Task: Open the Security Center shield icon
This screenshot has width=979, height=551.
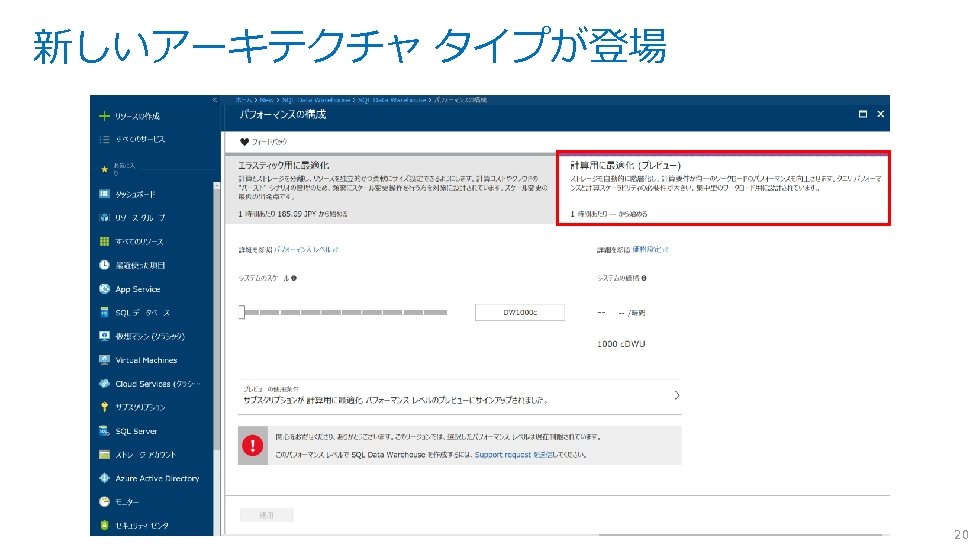Action: click(104, 525)
